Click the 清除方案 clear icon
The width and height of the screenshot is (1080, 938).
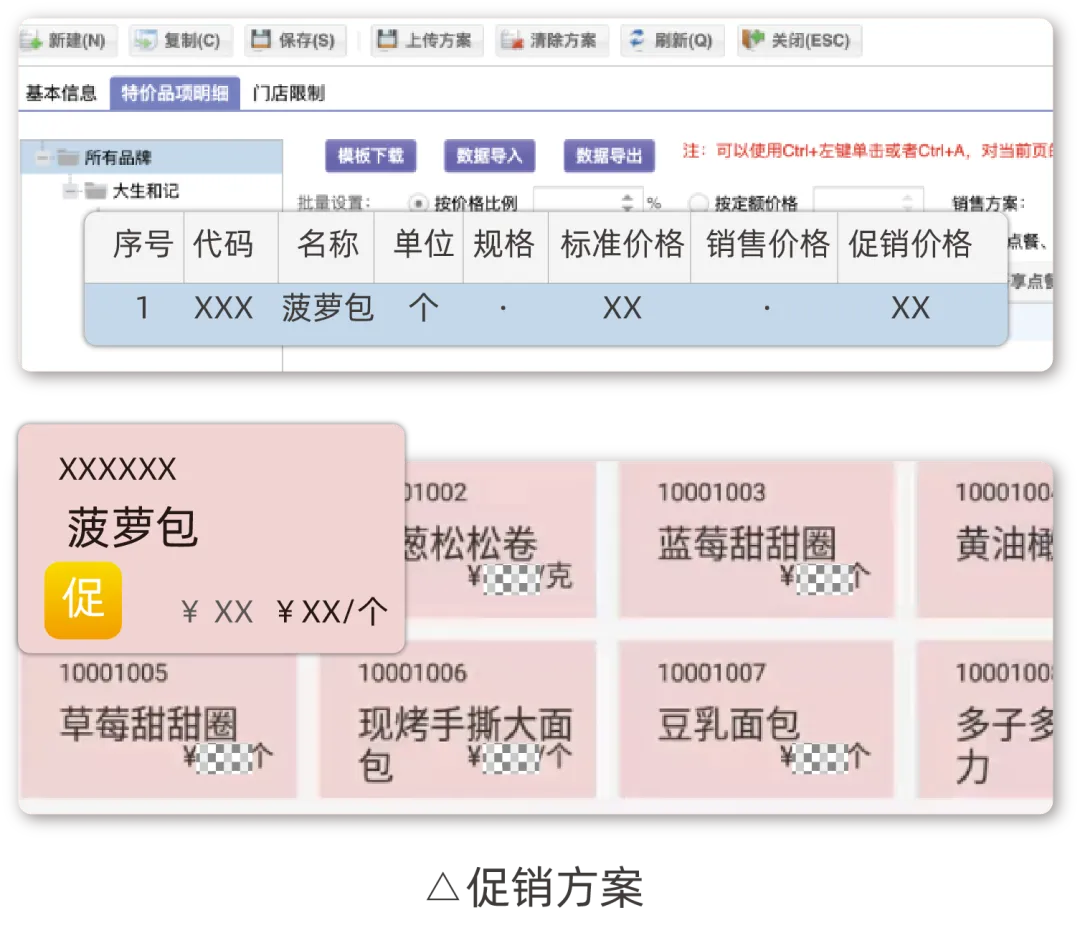click(512, 41)
